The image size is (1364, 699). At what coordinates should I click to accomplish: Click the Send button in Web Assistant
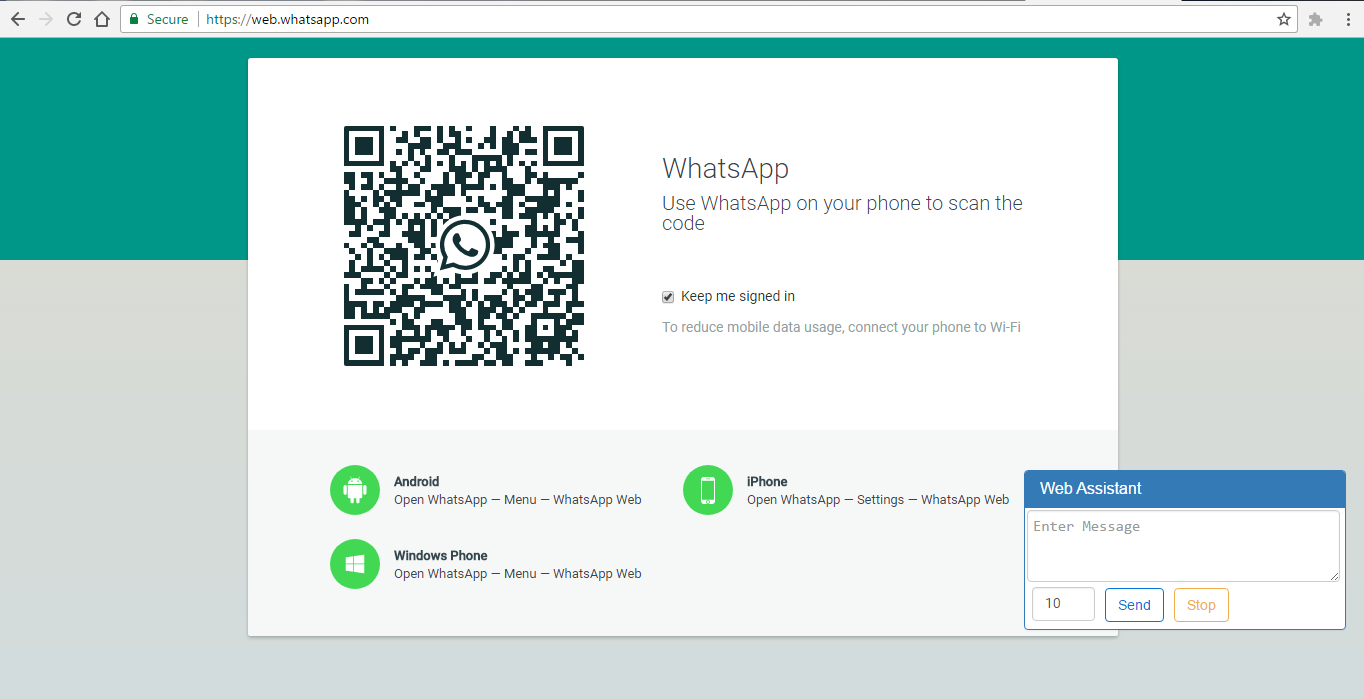pyautogui.click(x=1134, y=605)
